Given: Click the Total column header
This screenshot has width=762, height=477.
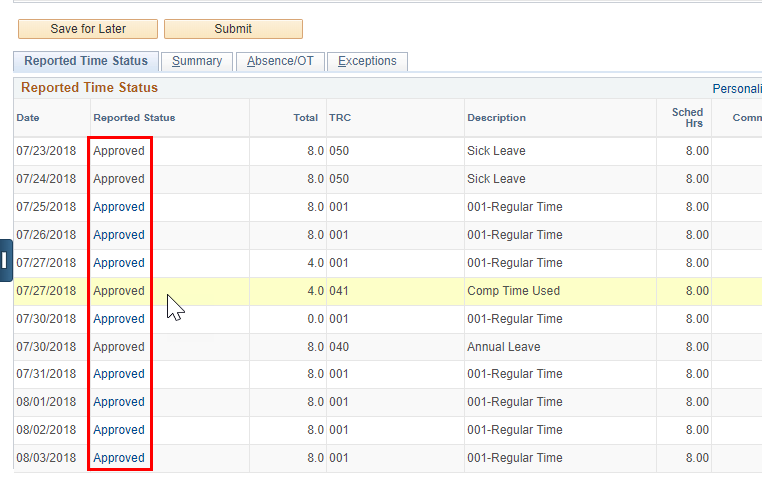Looking at the screenshot, I should tap(306, 118).
